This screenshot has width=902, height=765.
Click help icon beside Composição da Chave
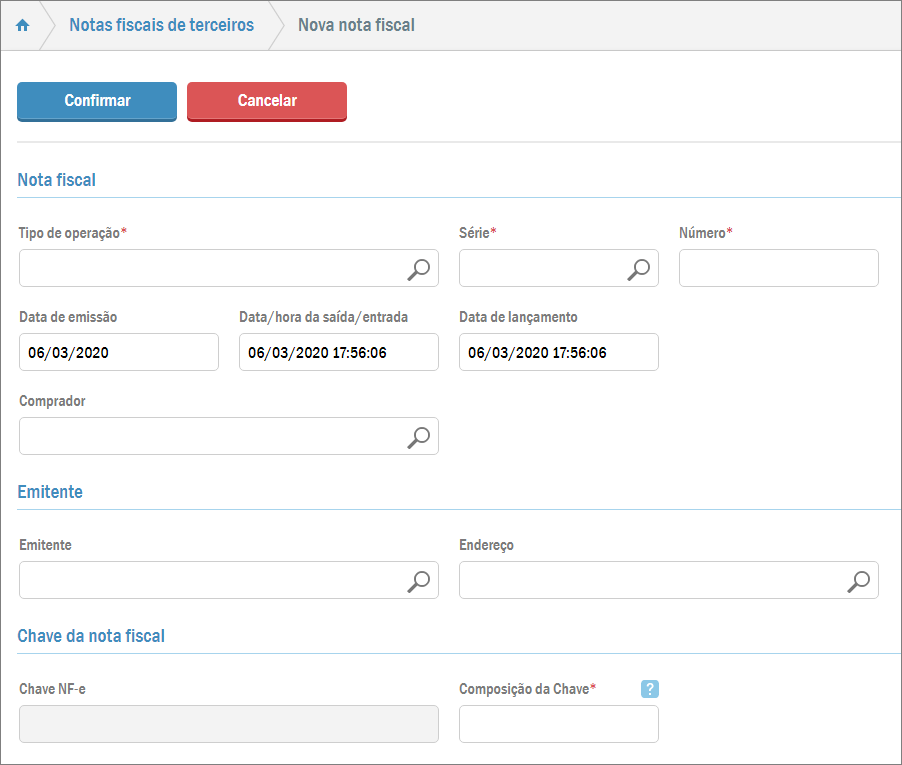(x=650, y=688)
